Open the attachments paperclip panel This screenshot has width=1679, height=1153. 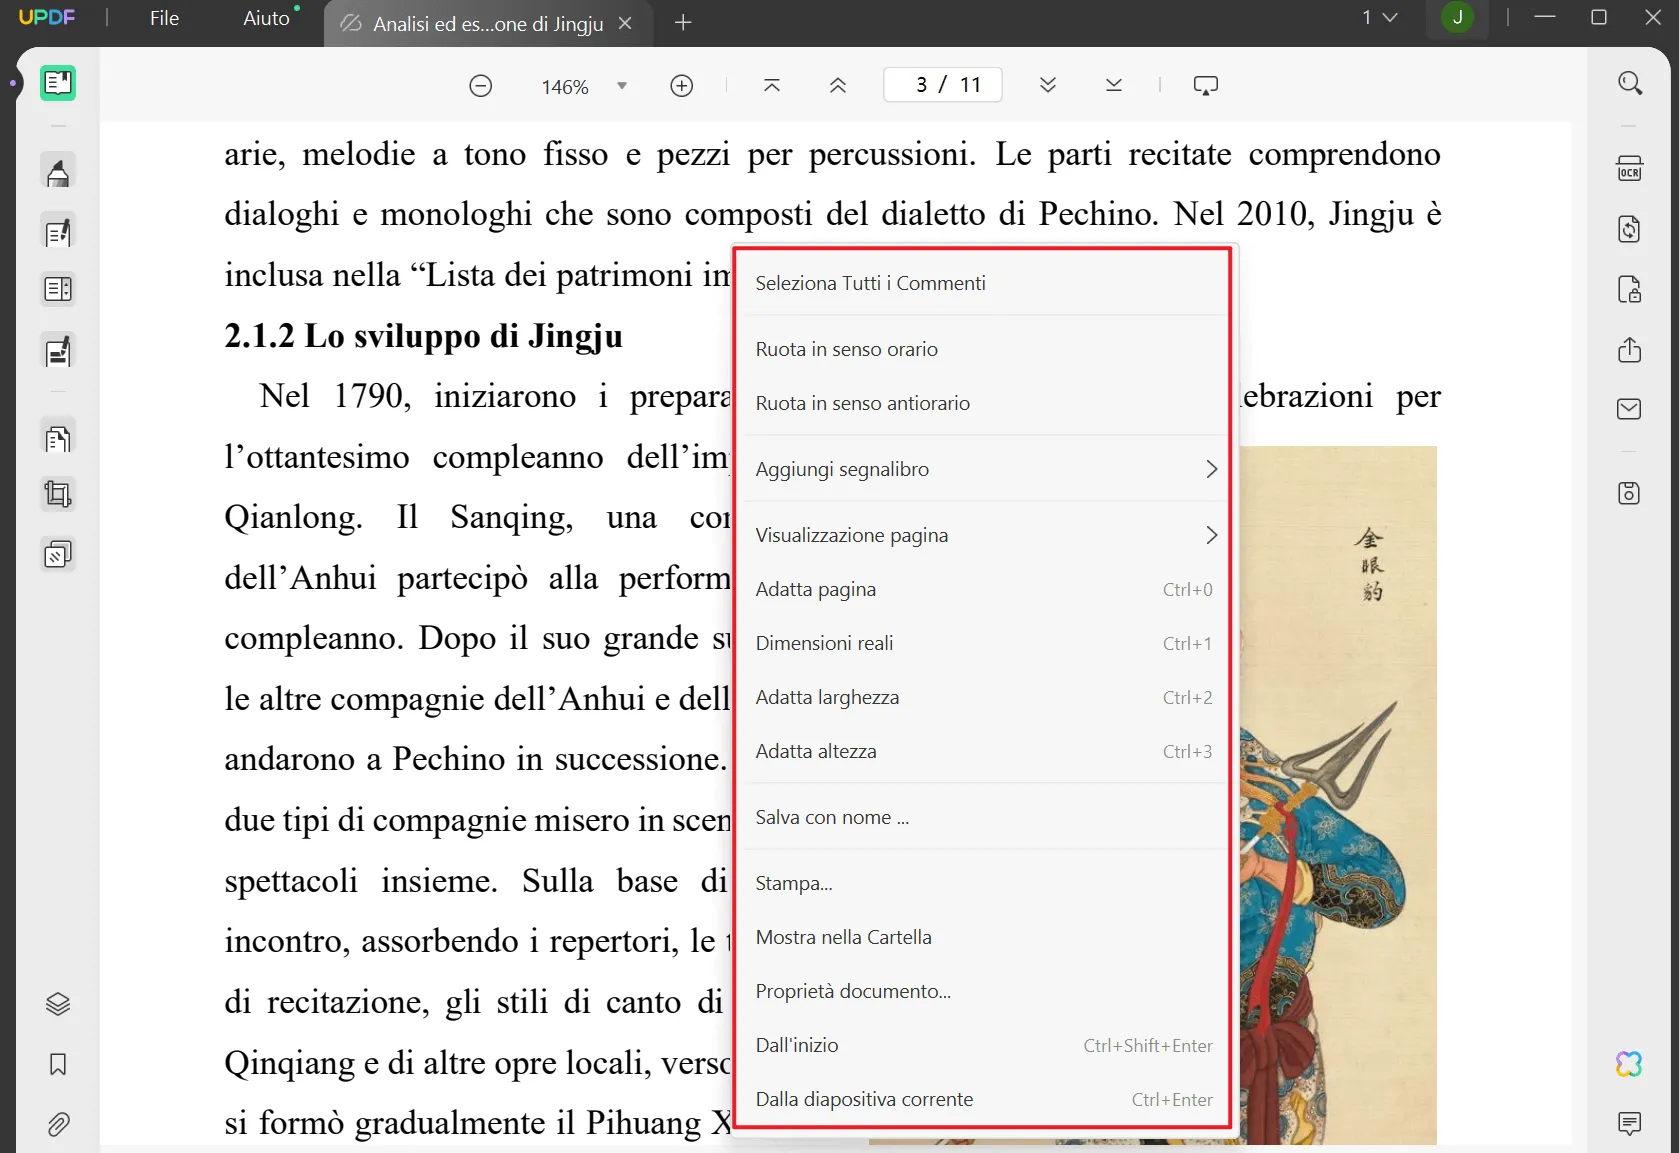(57, 1124)
